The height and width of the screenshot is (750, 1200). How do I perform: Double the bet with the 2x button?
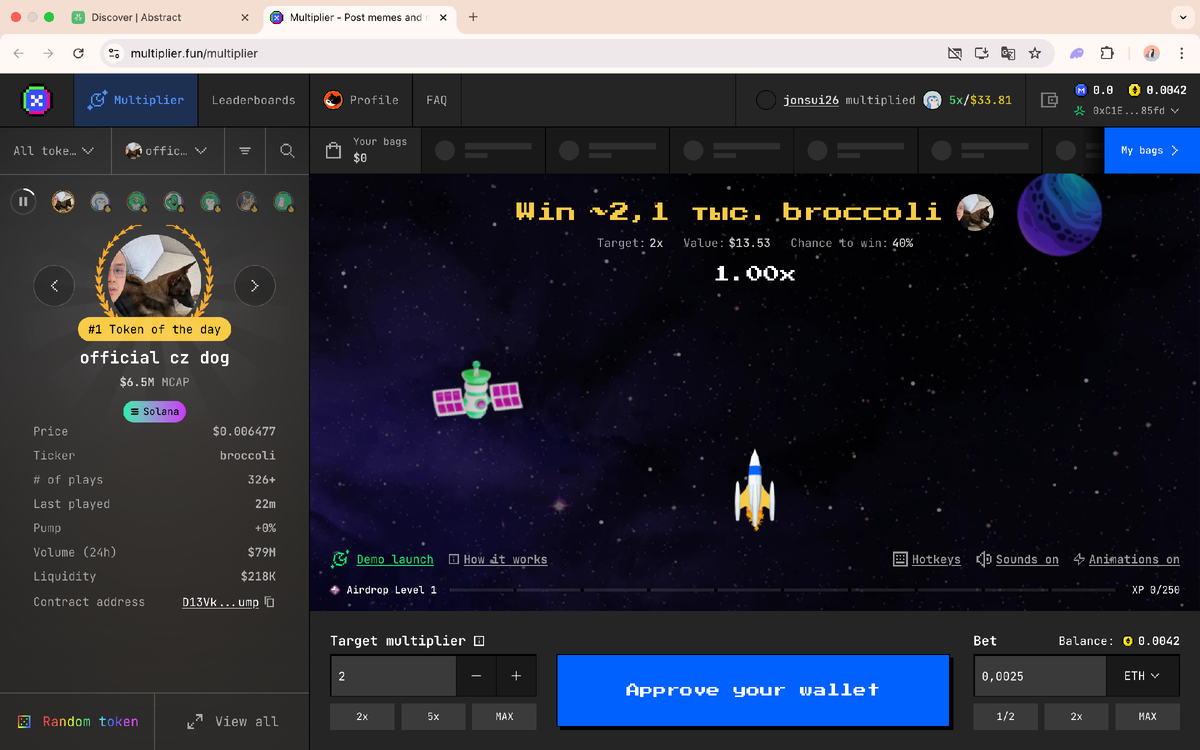(x=1076, y=716)
